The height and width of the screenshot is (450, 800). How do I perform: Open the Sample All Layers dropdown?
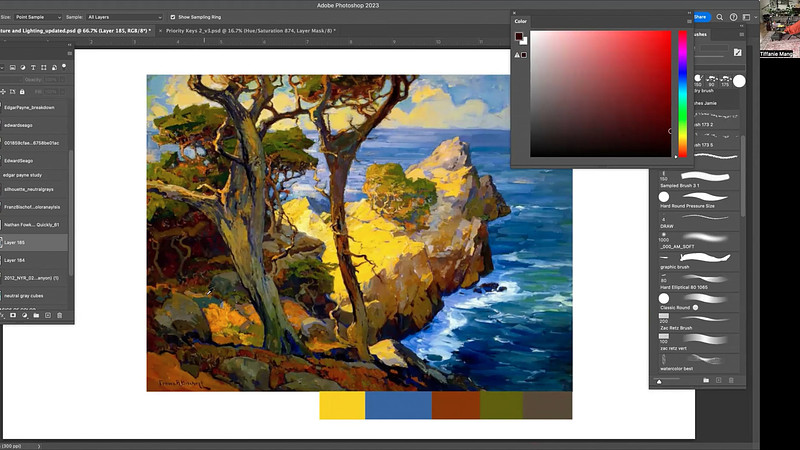(x=124, y=17)
